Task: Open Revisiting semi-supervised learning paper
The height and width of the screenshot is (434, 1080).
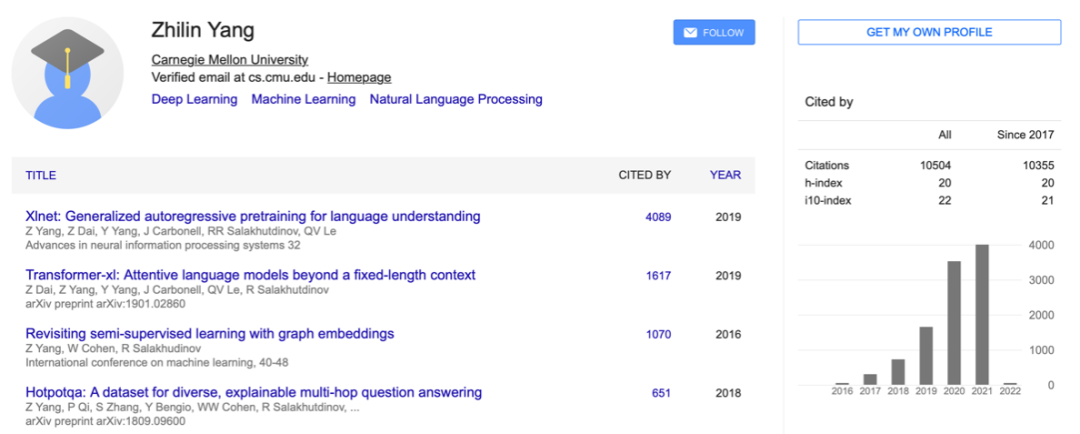Action: [x=210, y=334]
